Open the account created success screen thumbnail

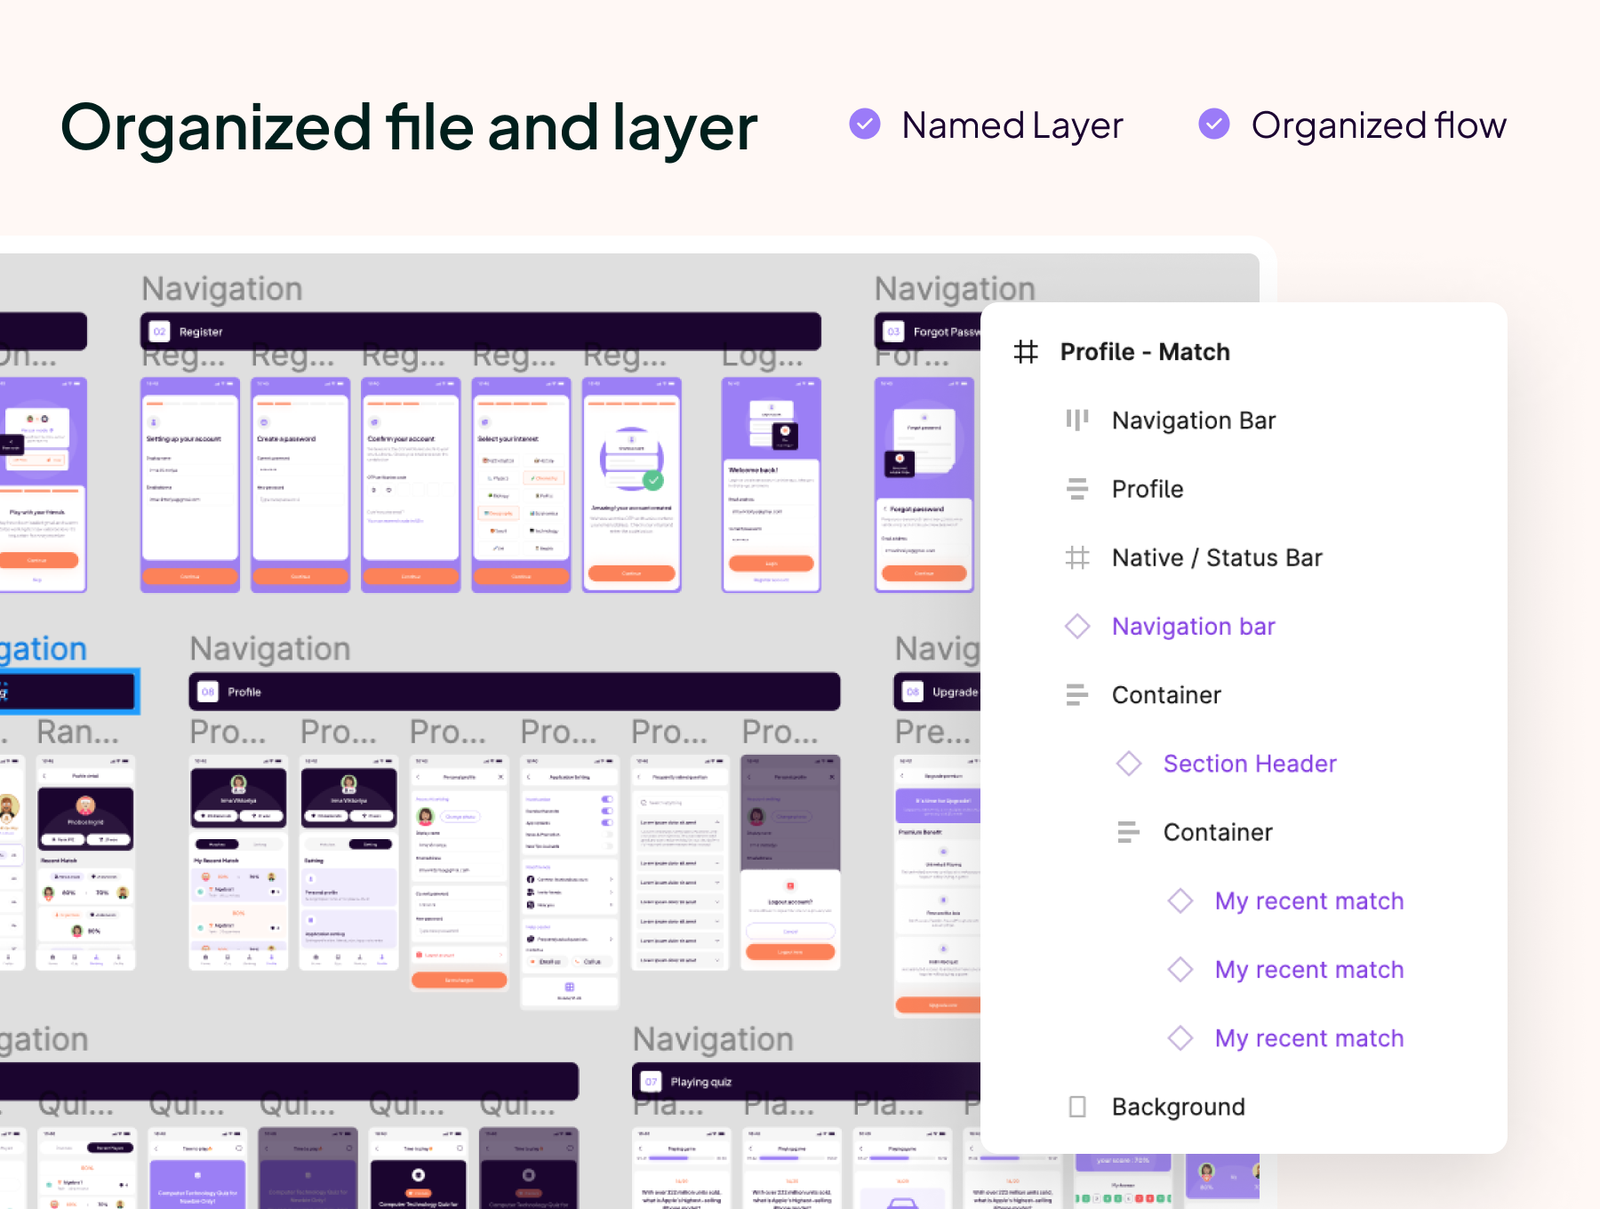click(x=631, y=485)
